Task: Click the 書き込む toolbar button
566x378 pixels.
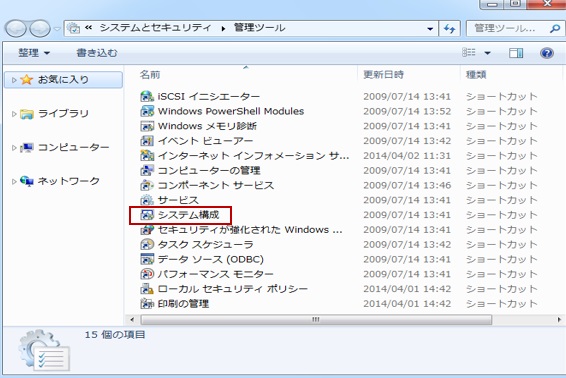Action: [97, 53]
